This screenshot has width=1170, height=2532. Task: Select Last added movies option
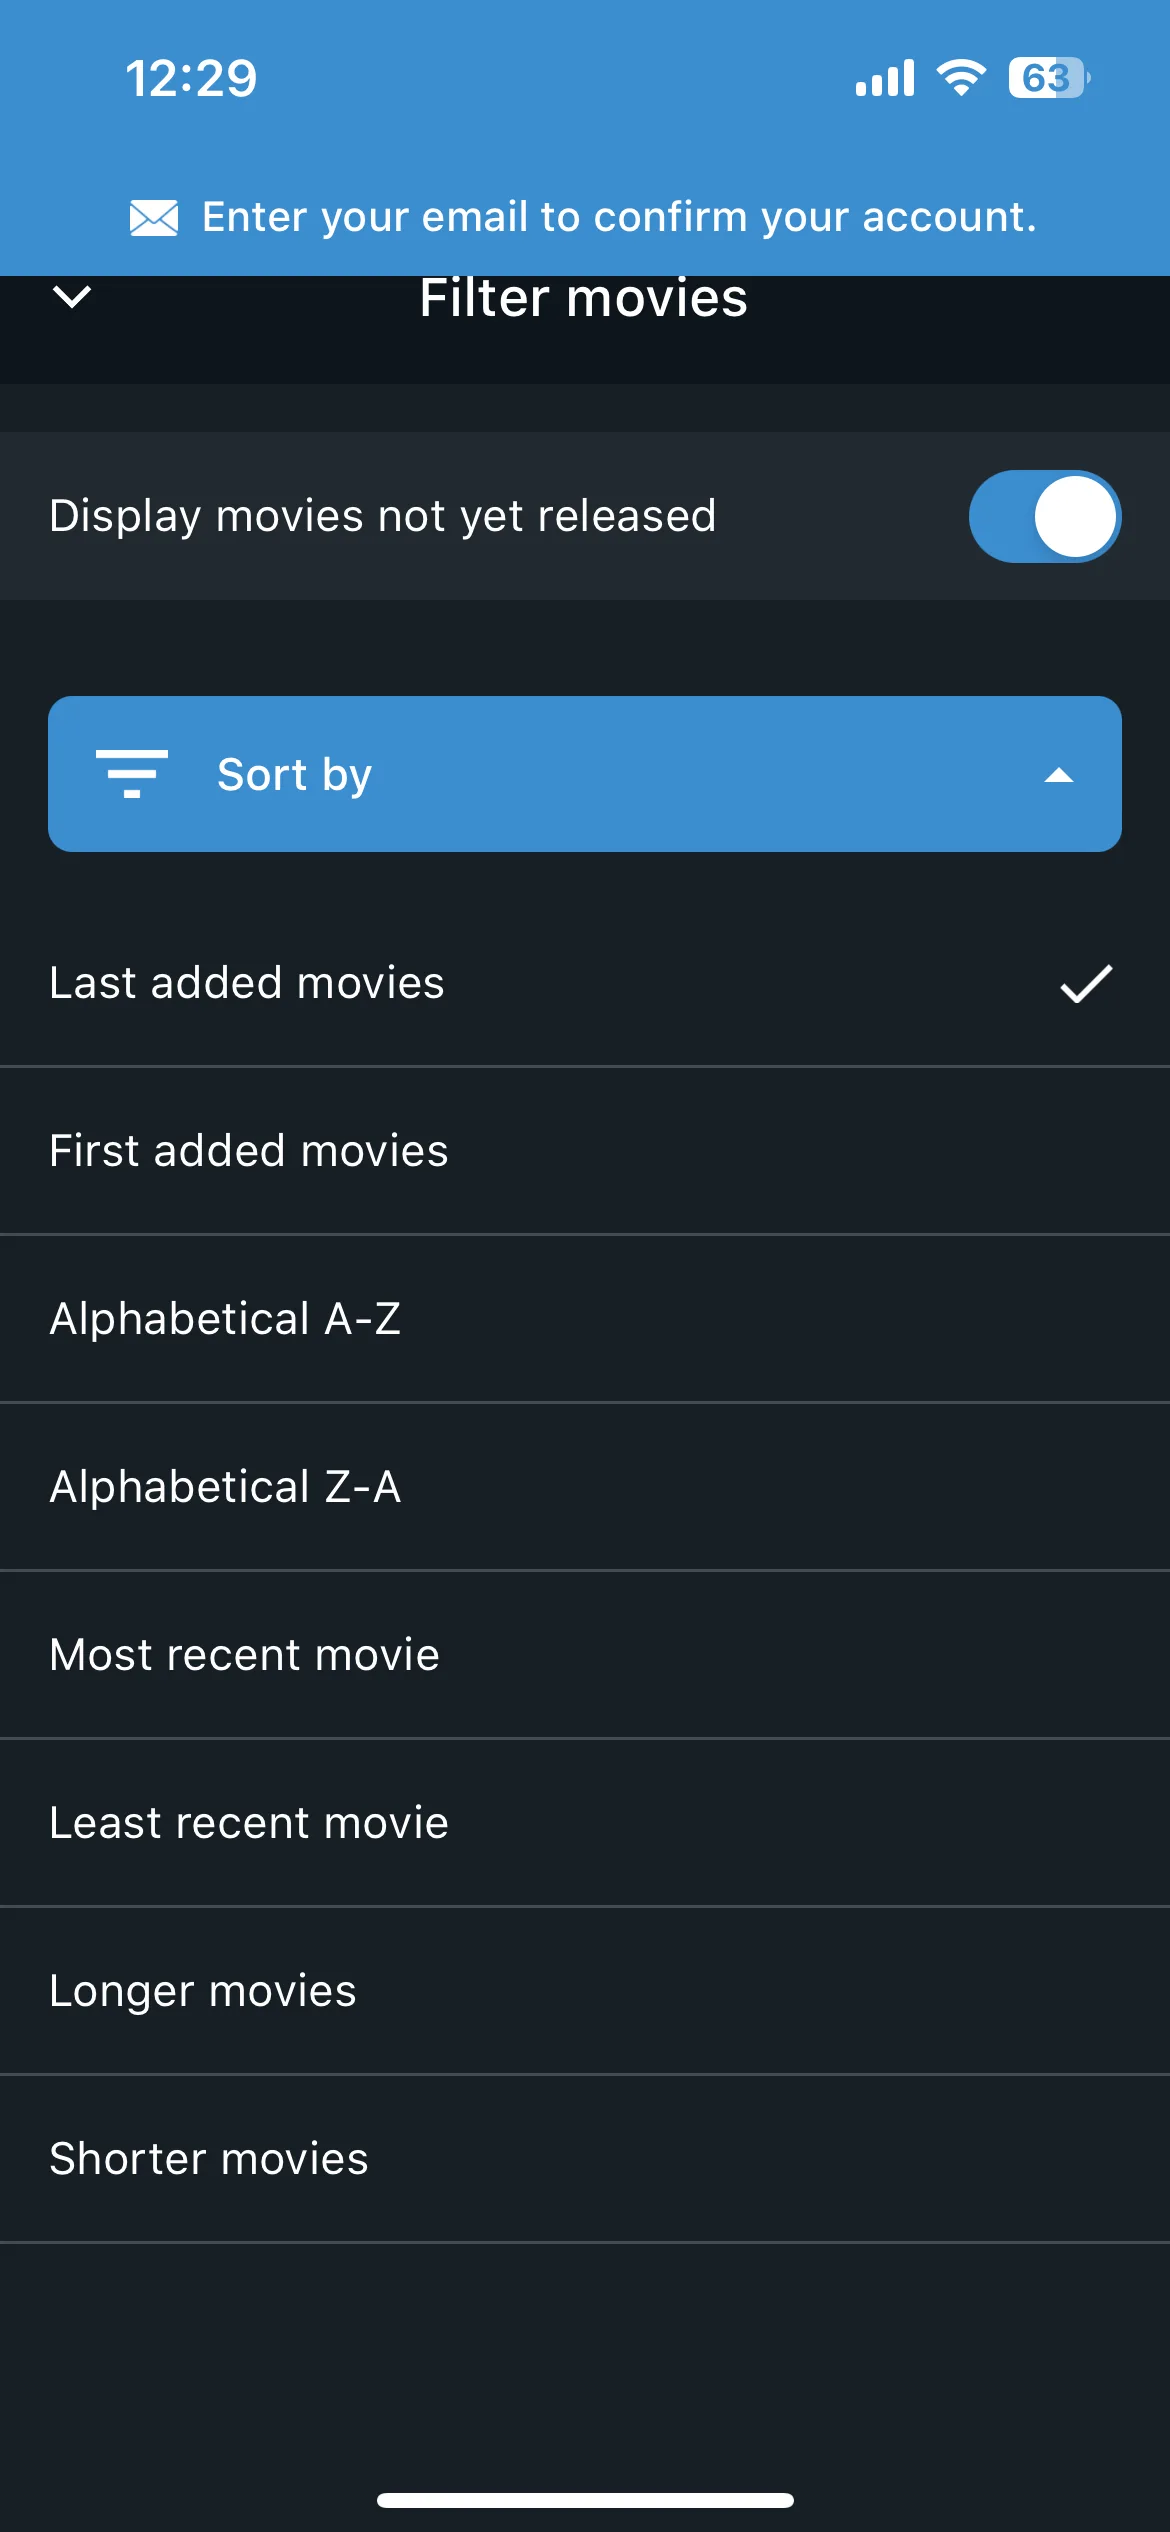click(x=585, y=983)
